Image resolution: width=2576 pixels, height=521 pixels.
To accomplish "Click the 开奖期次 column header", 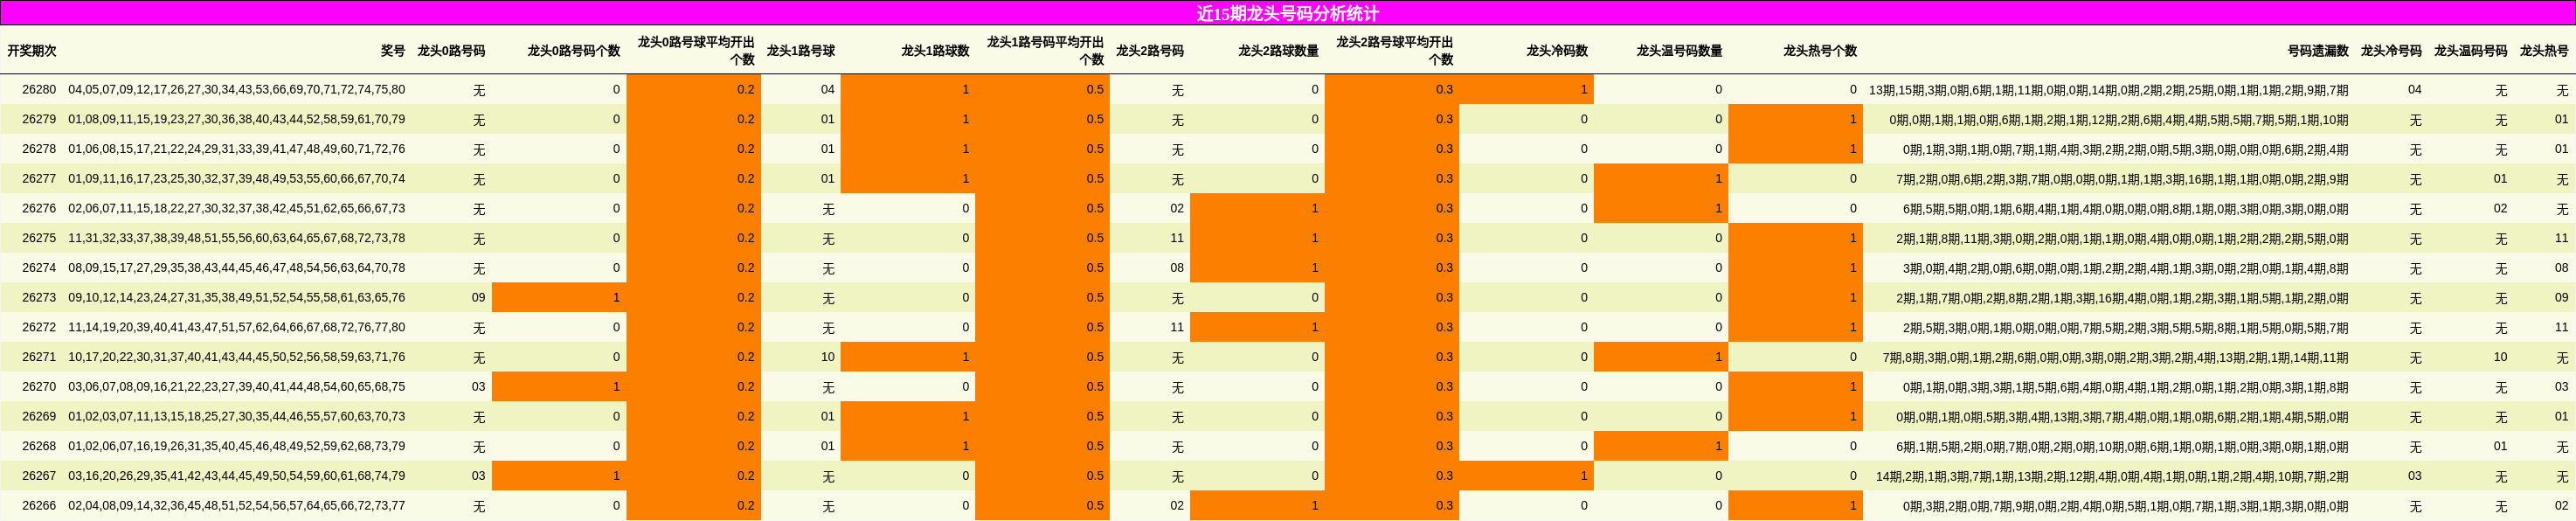I will click(32, 51).
